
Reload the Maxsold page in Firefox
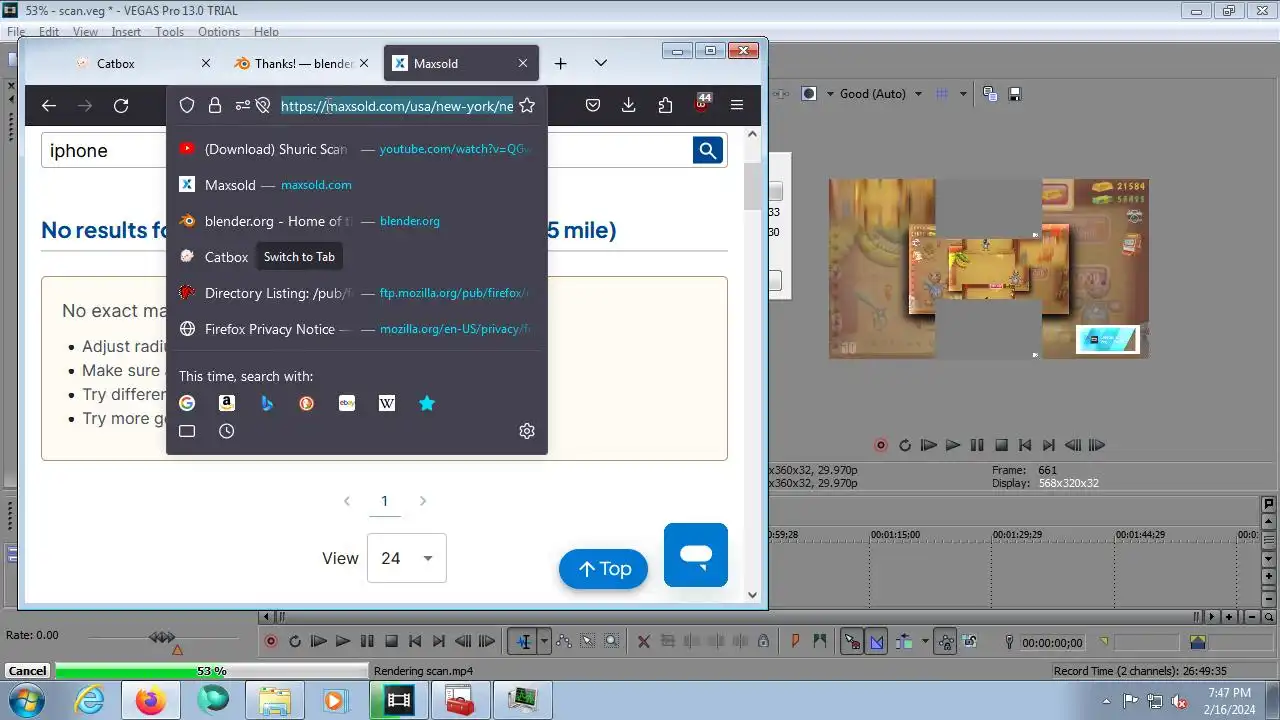coord(121,105)
